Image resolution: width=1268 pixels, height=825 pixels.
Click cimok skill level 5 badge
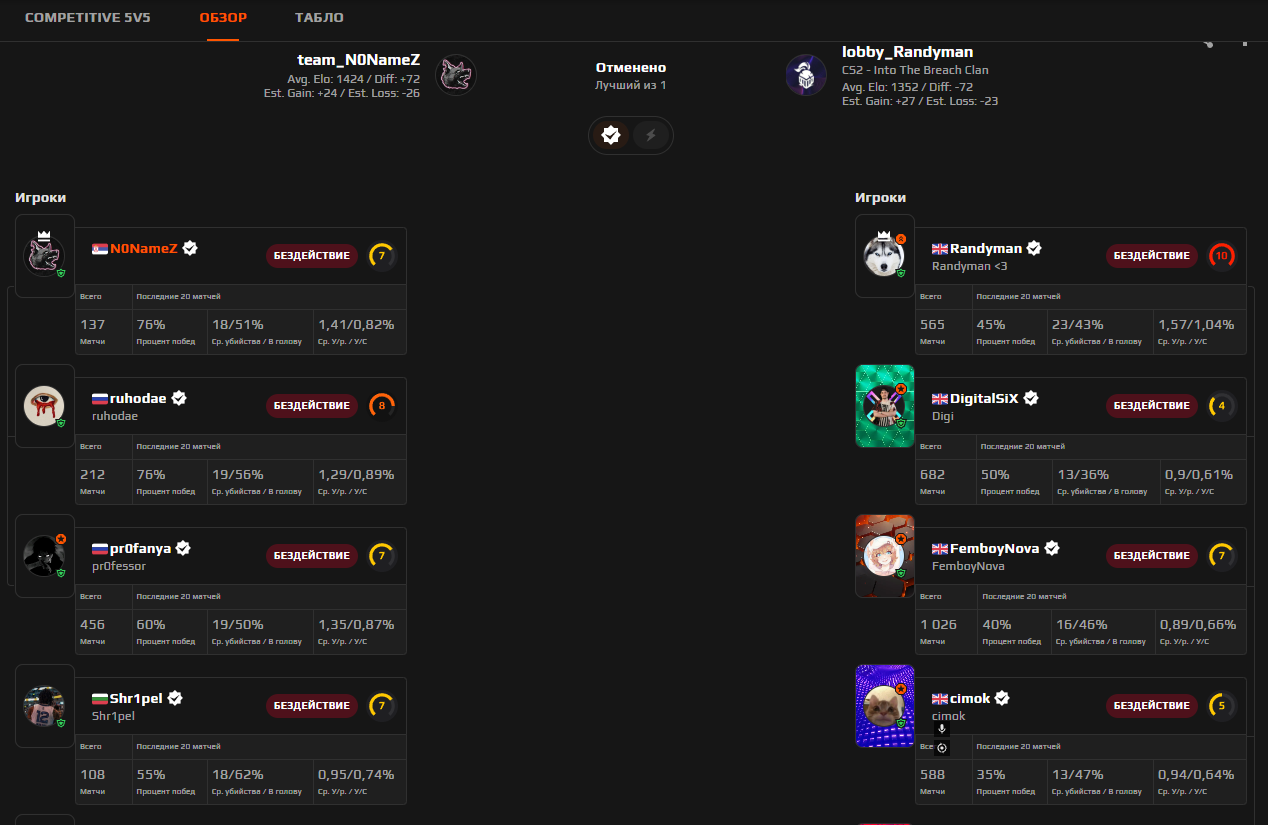tap(1221, 706)
